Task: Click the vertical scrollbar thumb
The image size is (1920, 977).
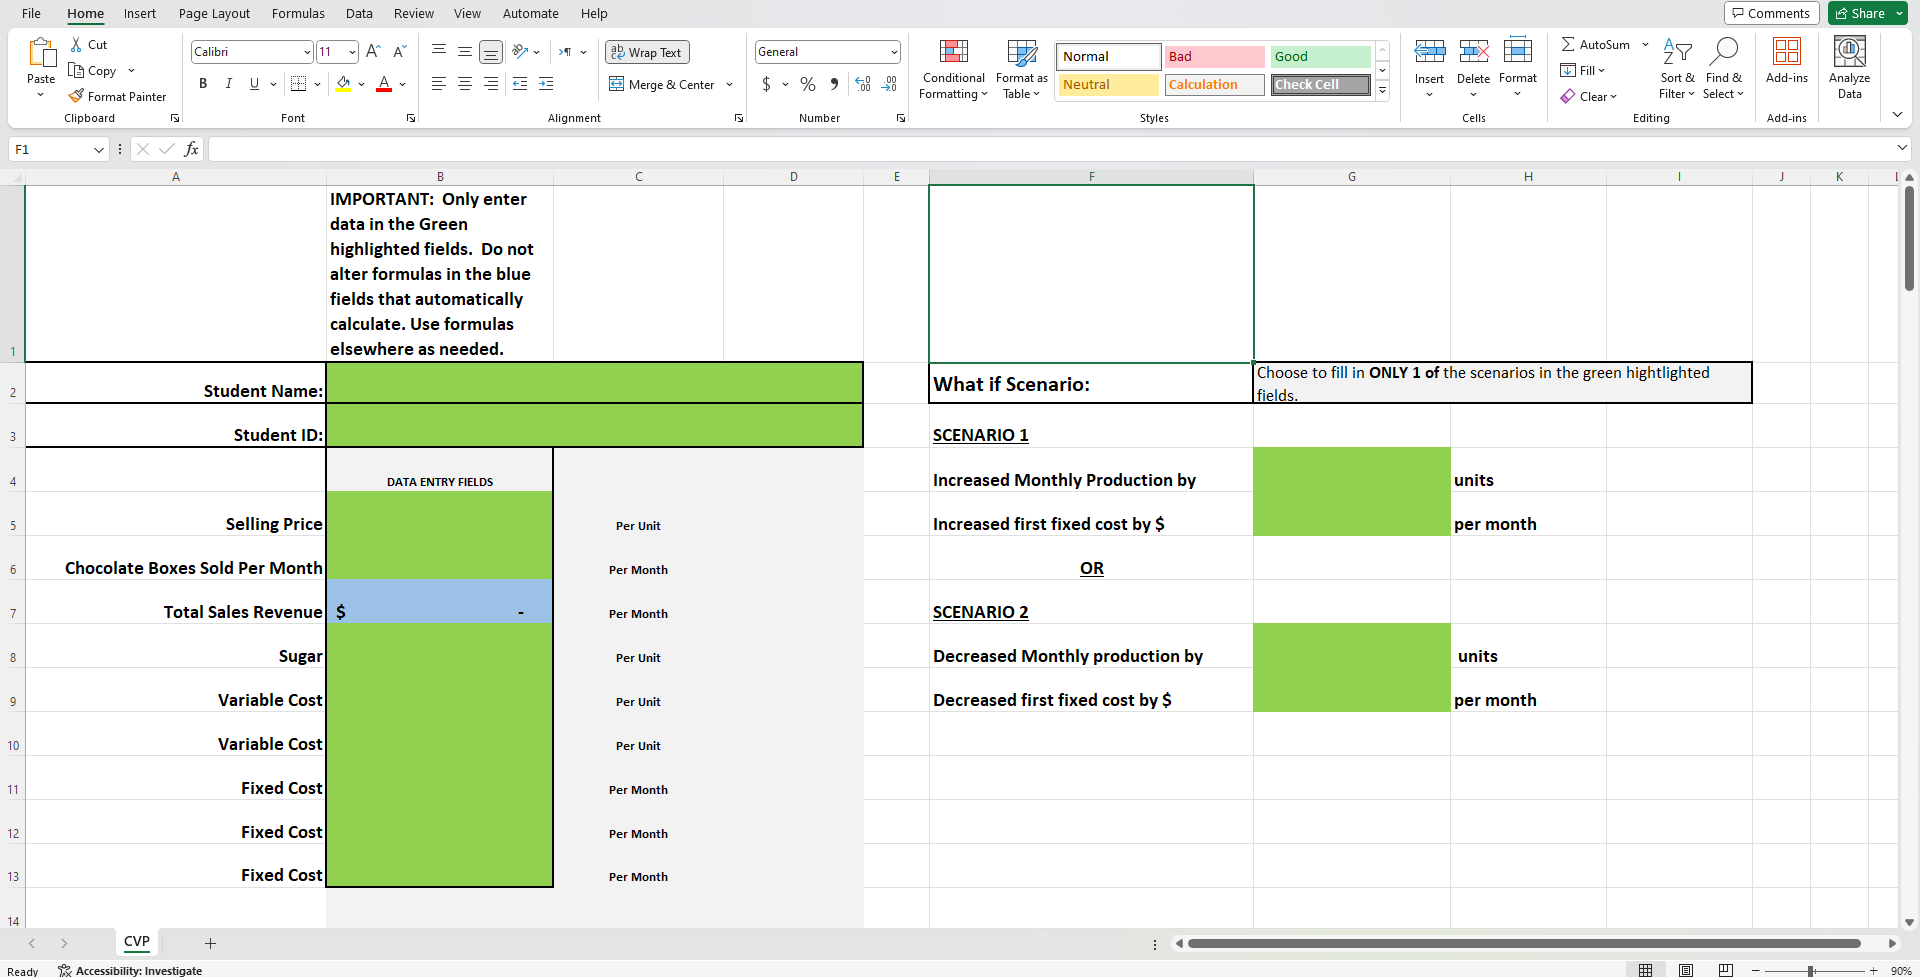Action: [1909, 240]
